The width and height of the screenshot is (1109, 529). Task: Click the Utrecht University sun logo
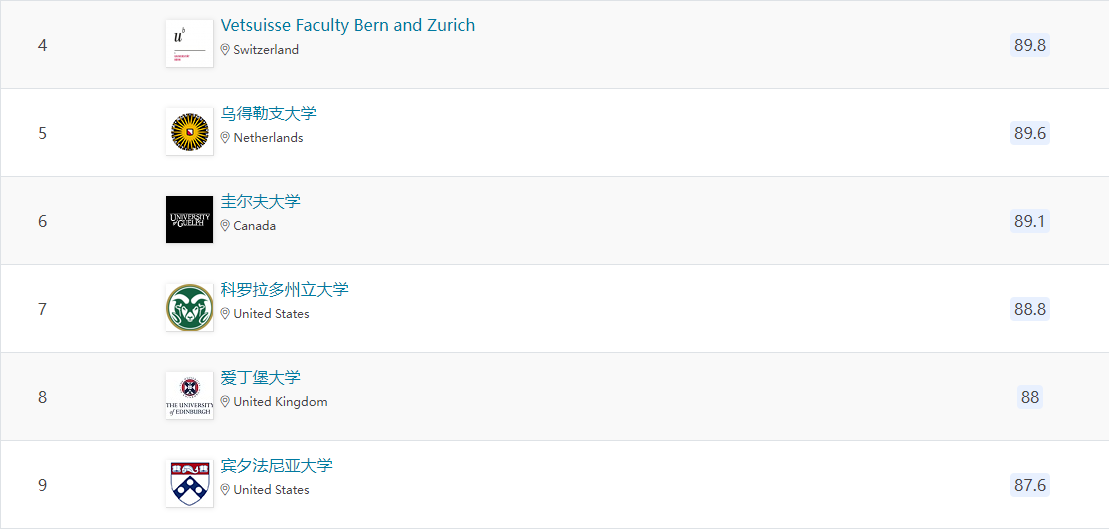tap(189, 132)
